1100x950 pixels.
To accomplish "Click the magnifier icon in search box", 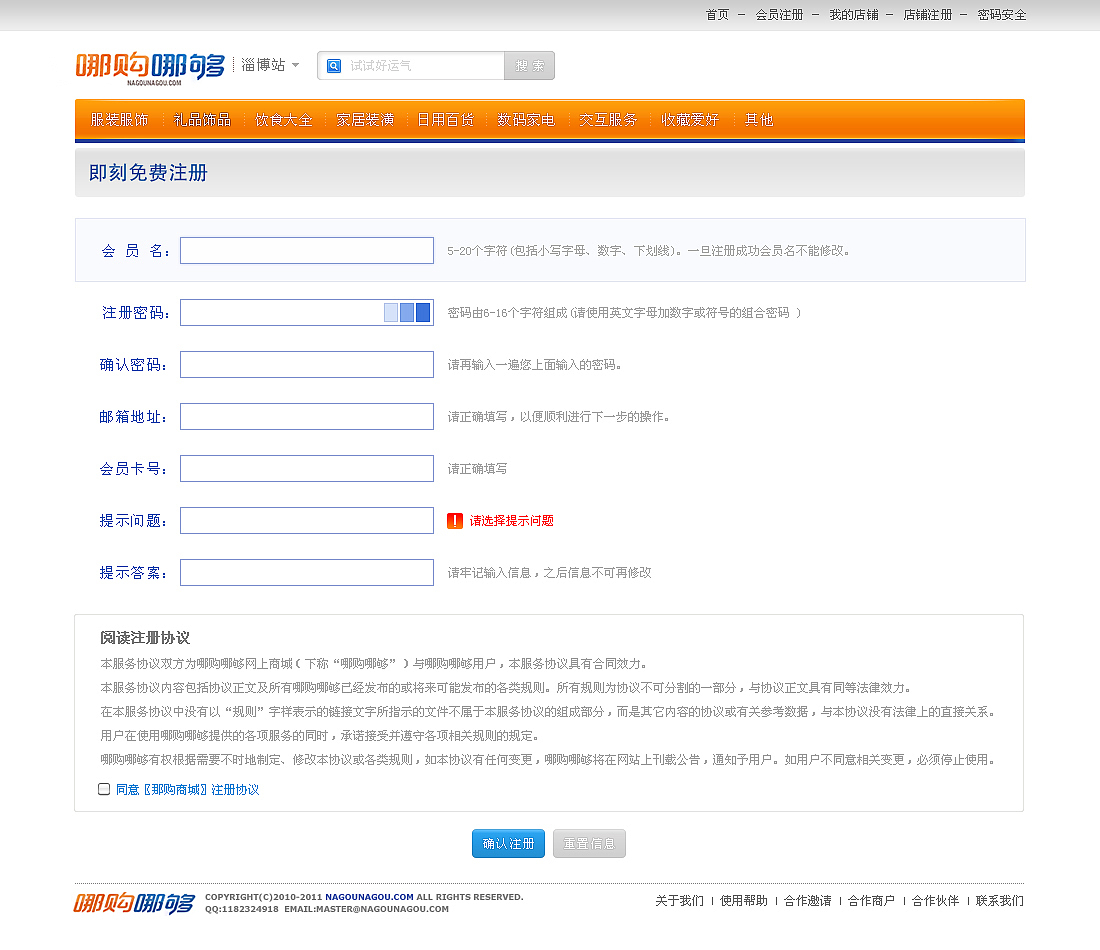I will pos(334,66).
